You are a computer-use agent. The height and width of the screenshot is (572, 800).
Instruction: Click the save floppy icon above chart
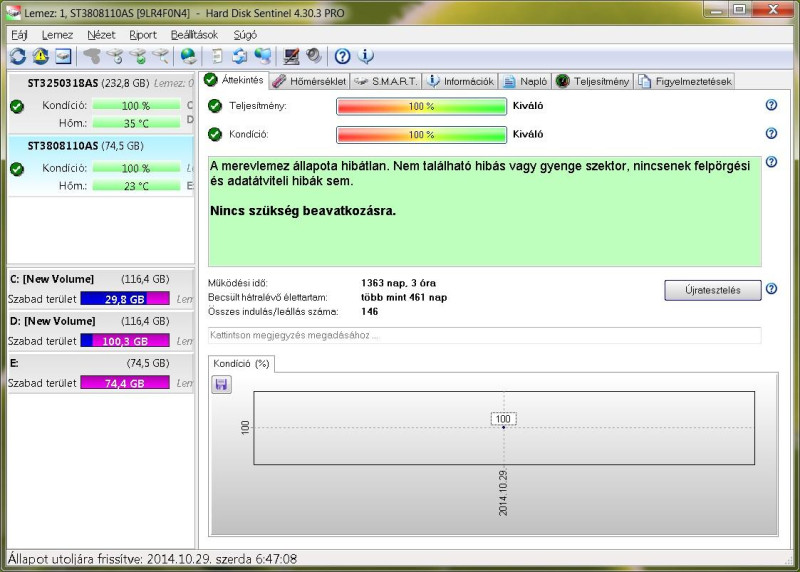(x=221, y=384)
